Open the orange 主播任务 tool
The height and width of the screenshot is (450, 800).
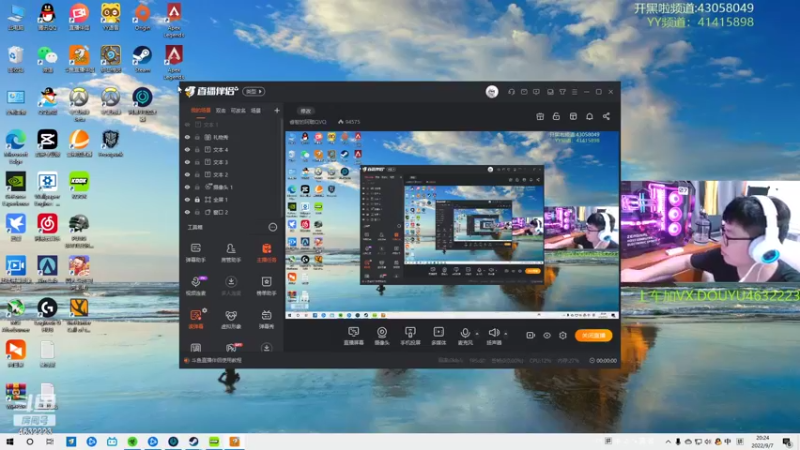coord(266,252)
